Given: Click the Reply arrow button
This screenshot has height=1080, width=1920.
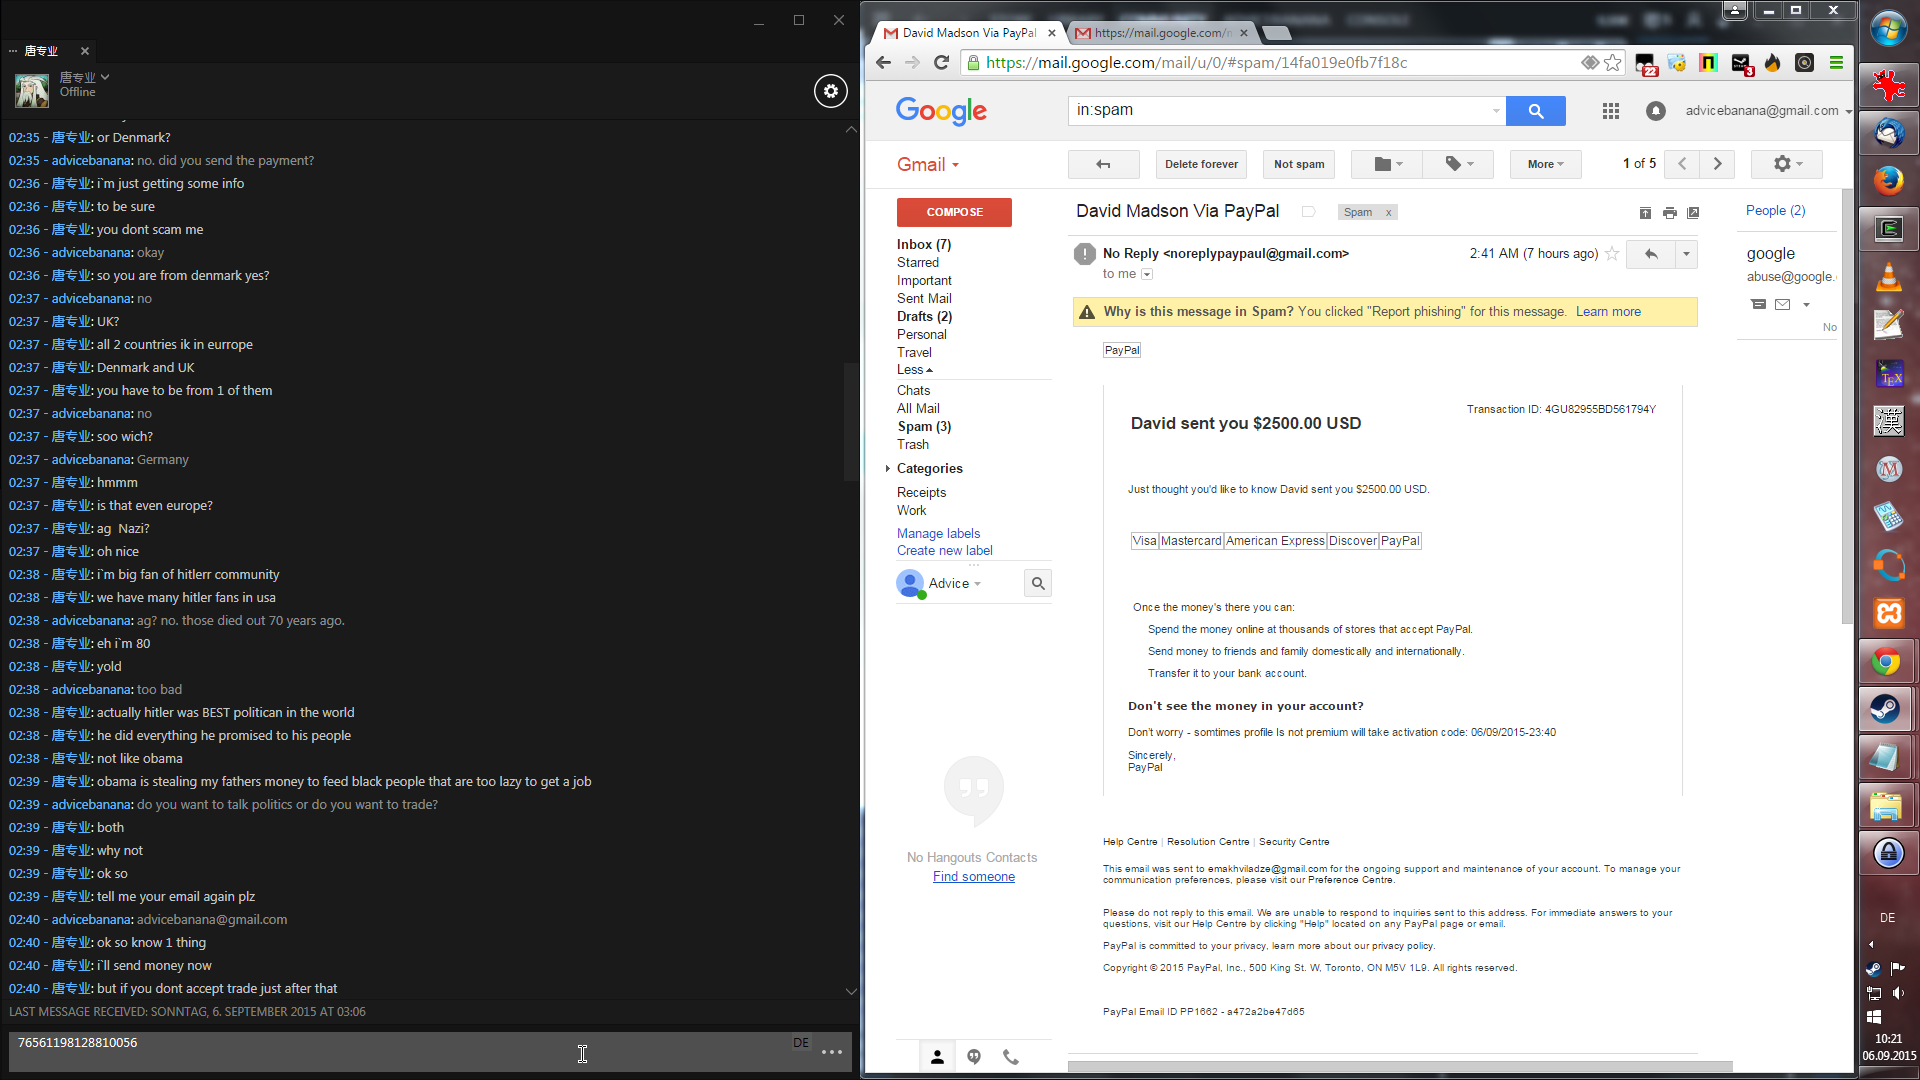Looking at the screenshot, I should (x=1651, y=254).
